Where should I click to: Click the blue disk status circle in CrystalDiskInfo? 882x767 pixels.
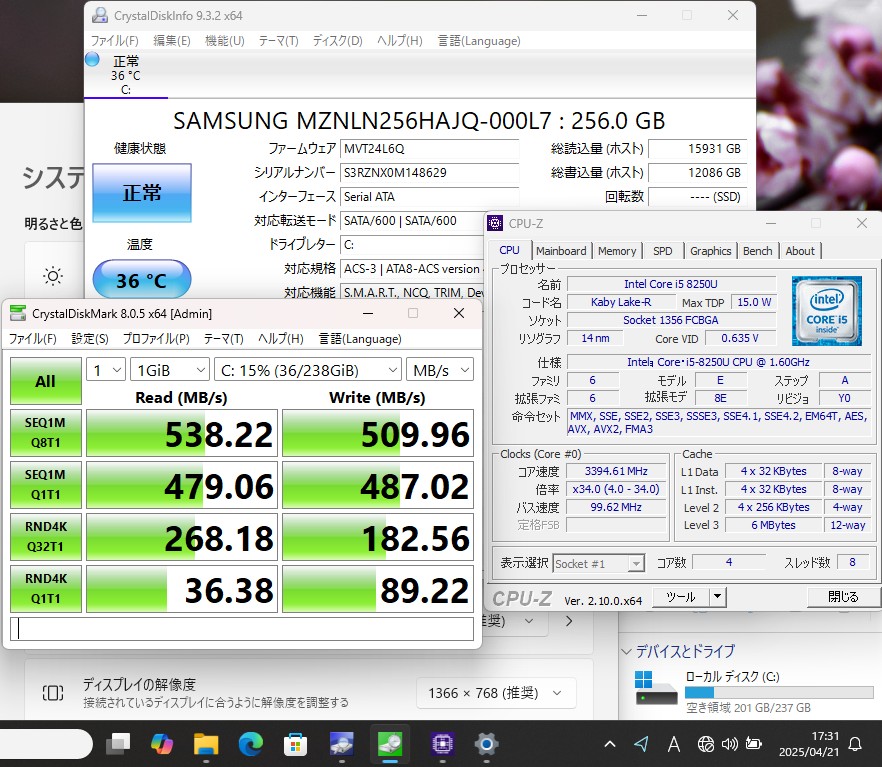(x=92, y=59)
